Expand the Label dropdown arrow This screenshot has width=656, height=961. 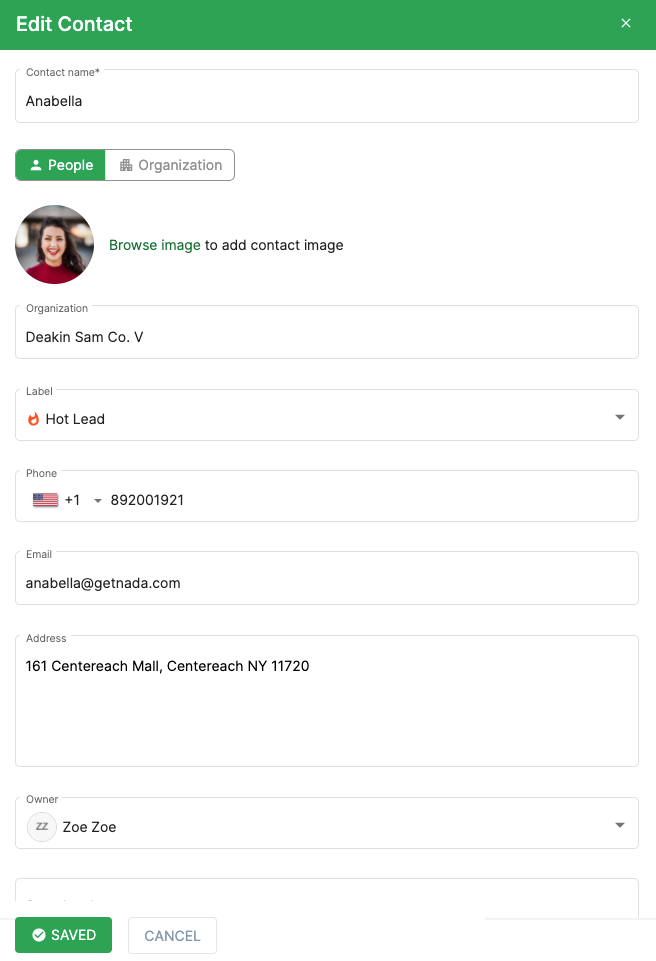[620, 417]
